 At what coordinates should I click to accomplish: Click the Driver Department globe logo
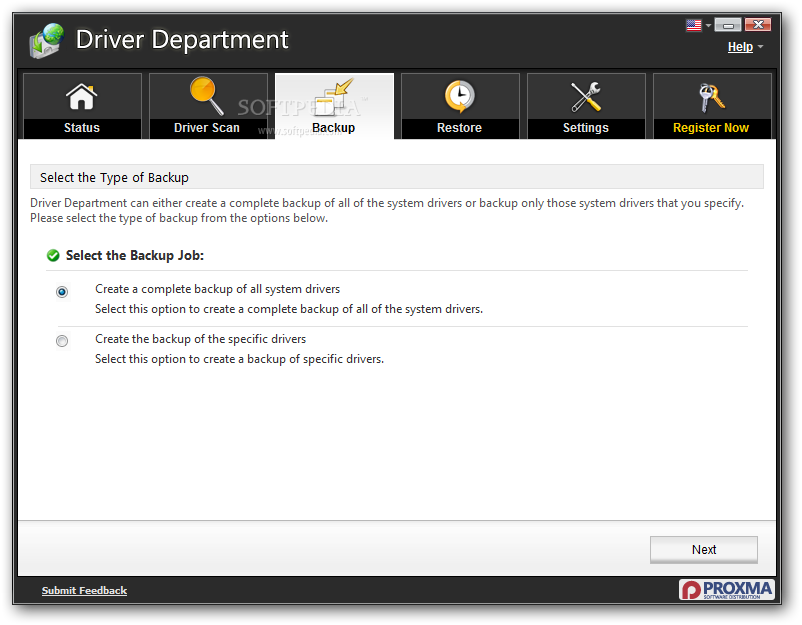point(47,41)
